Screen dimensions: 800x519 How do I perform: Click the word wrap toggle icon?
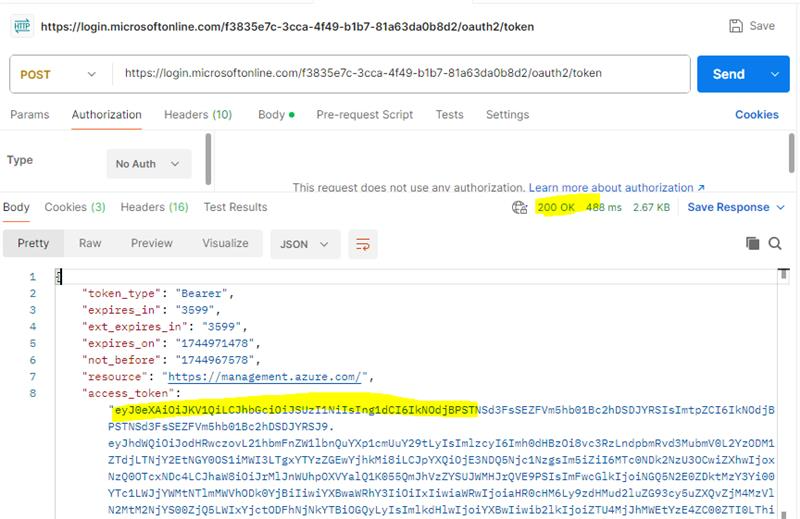pyautogui.click(x=363, y=244)
